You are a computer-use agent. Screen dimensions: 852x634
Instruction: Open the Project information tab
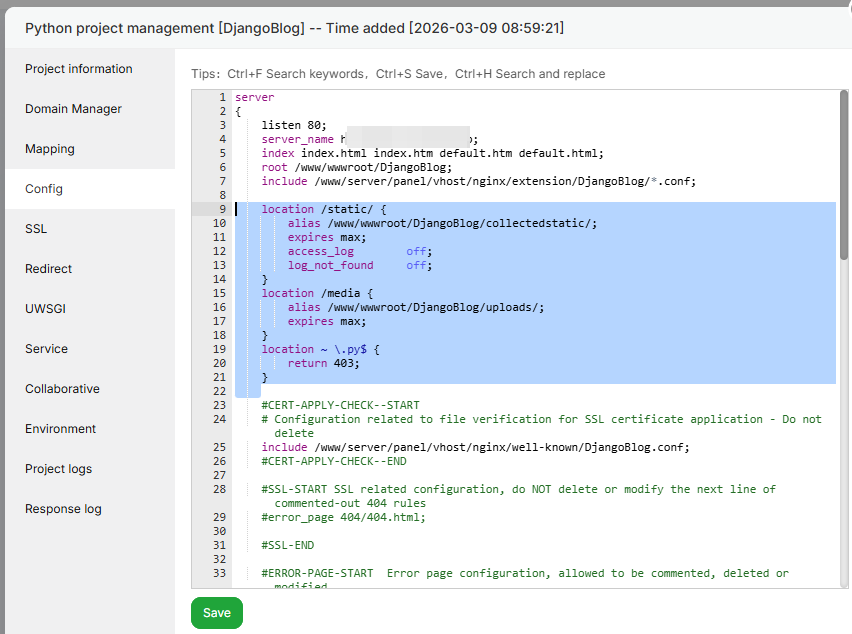click(x=79, y=69)
